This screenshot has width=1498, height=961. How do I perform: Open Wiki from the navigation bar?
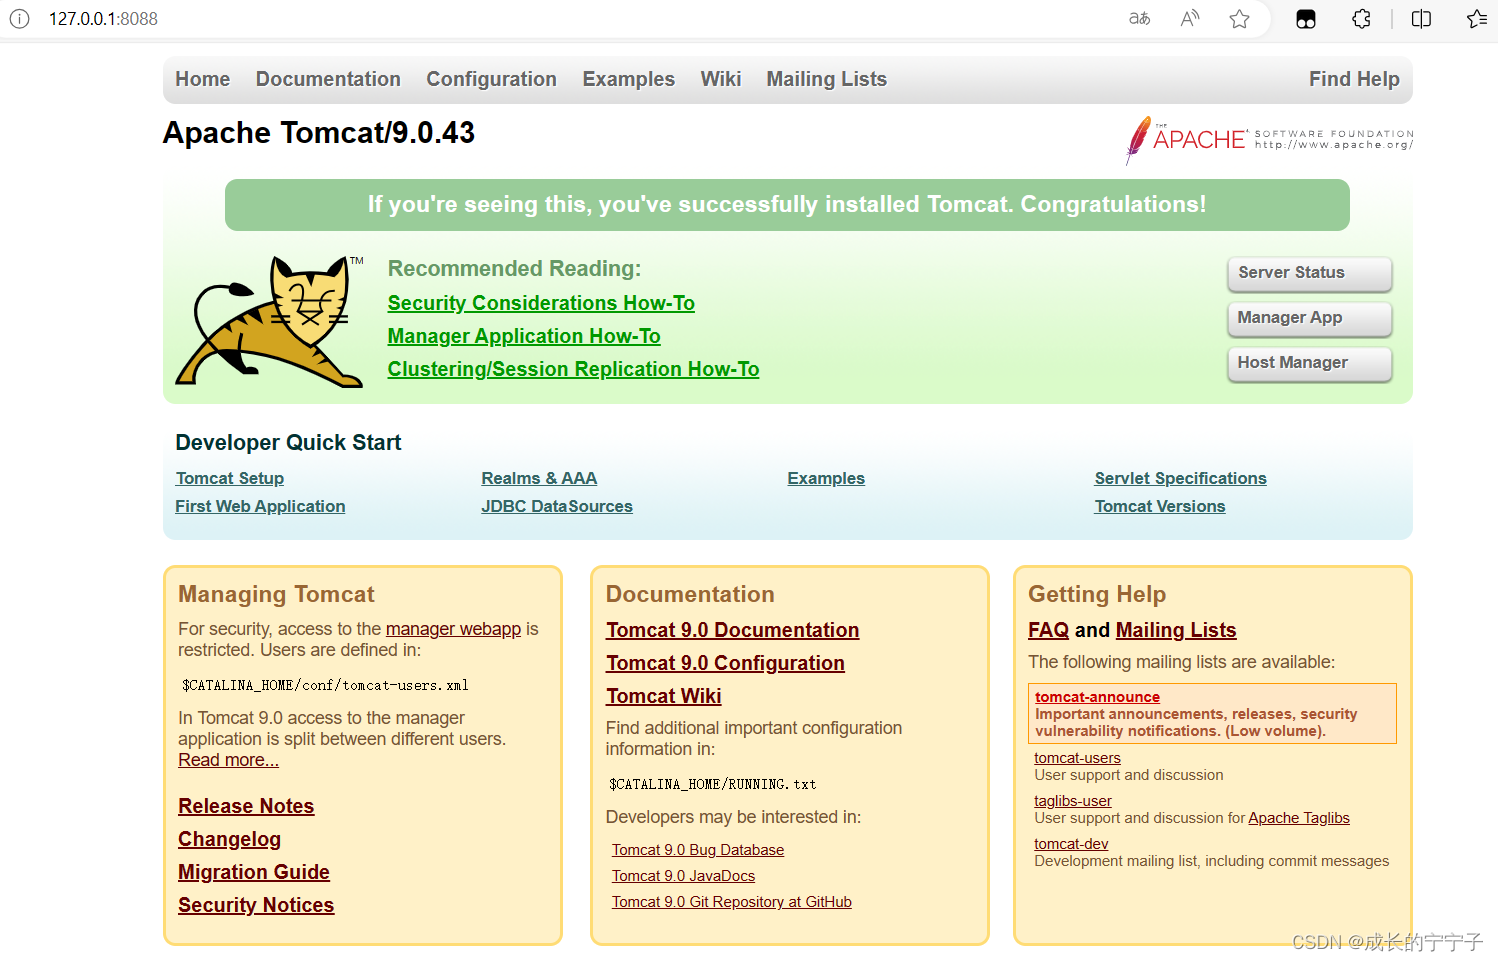(721, 79)
